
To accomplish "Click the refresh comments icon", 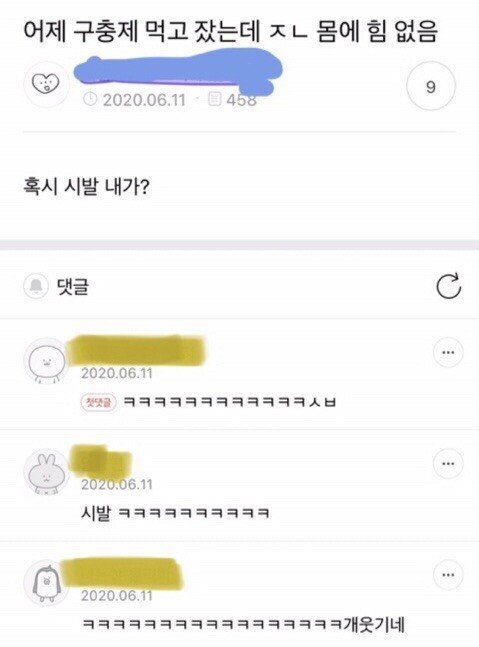I will 448,286.
